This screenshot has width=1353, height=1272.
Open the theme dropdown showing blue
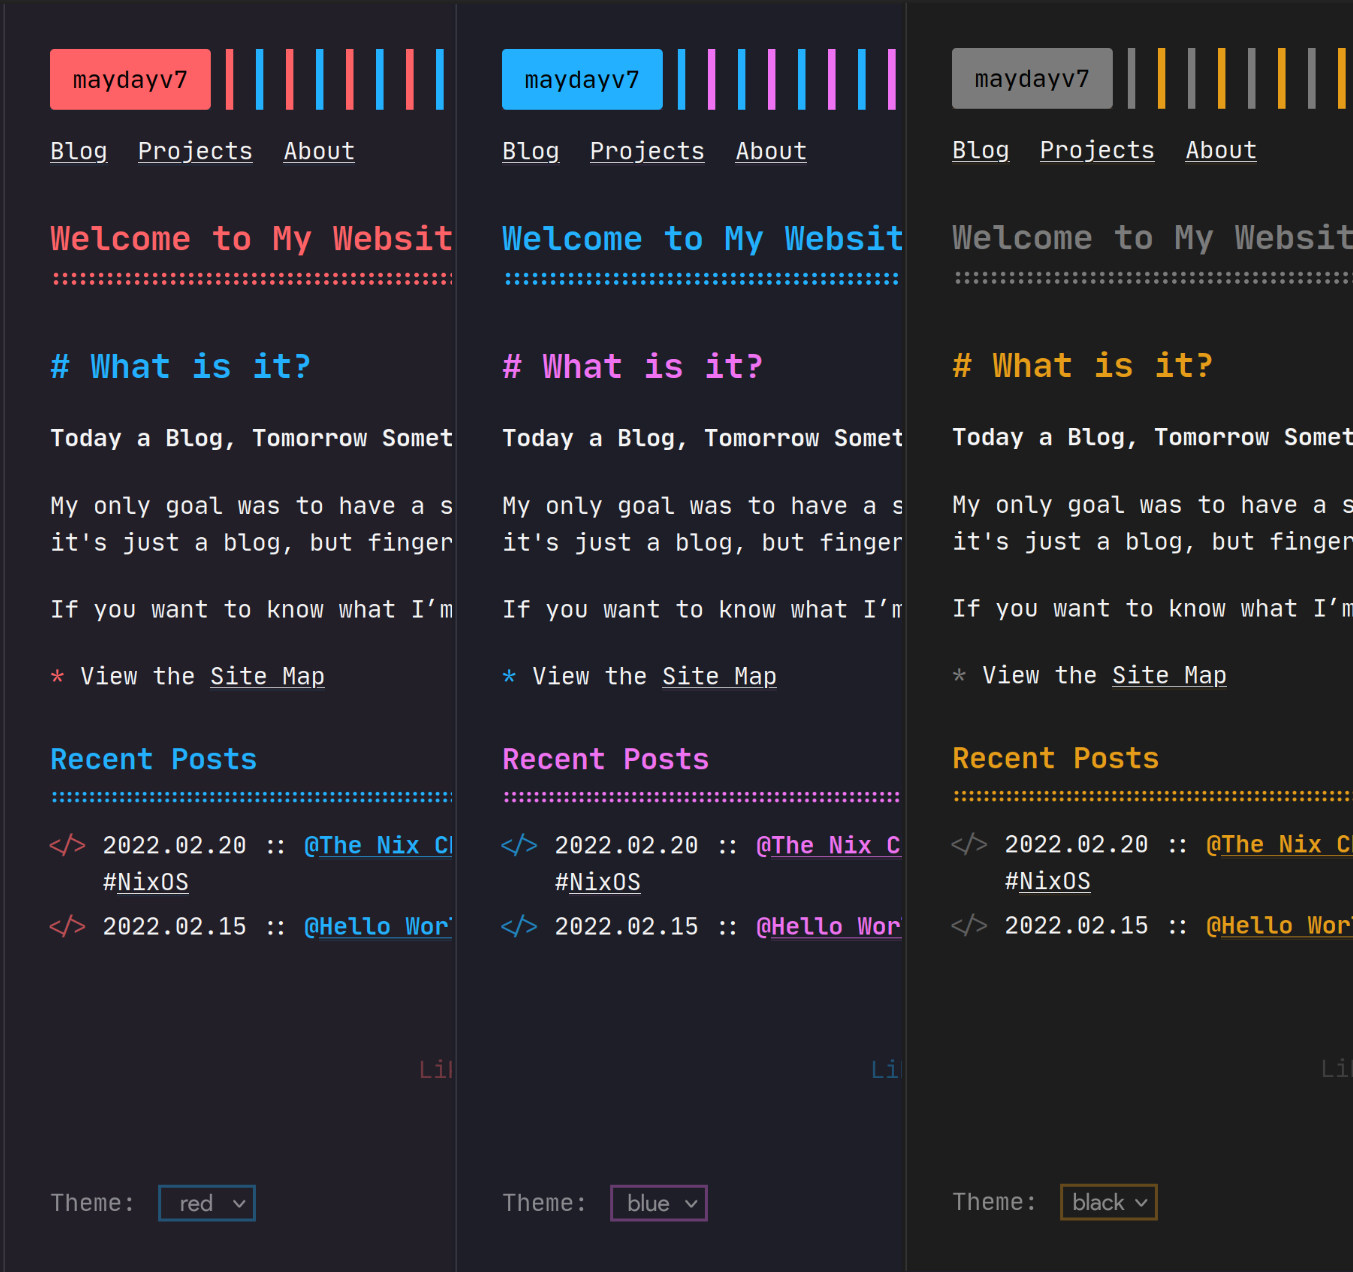click(x=659, y=1203)
